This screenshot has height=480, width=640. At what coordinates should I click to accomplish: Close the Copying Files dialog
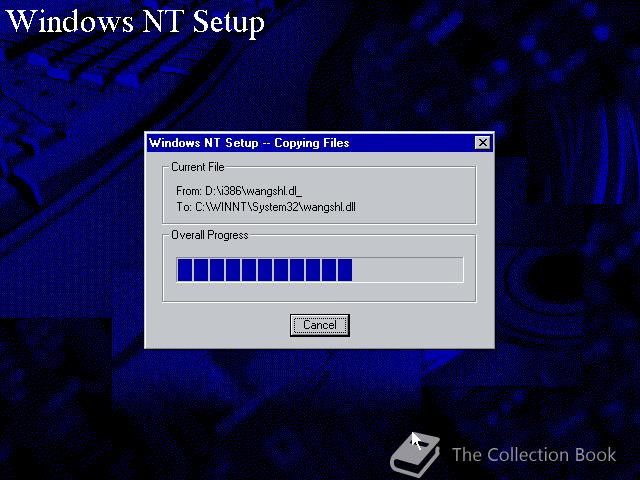coord(483,143)
